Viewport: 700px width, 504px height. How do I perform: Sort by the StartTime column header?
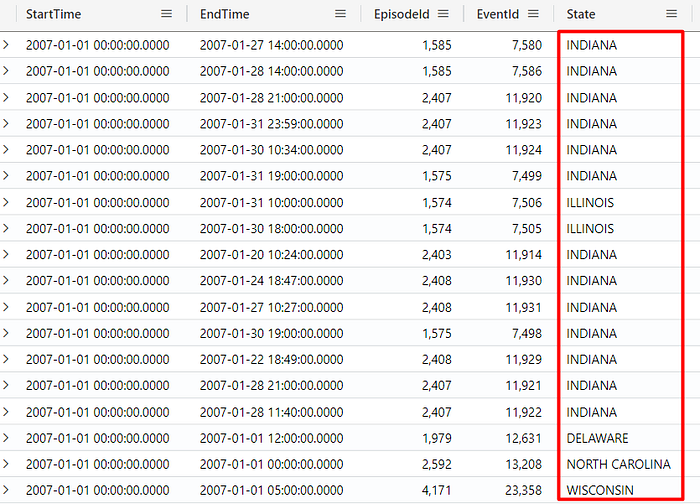(x=54, y=14)
